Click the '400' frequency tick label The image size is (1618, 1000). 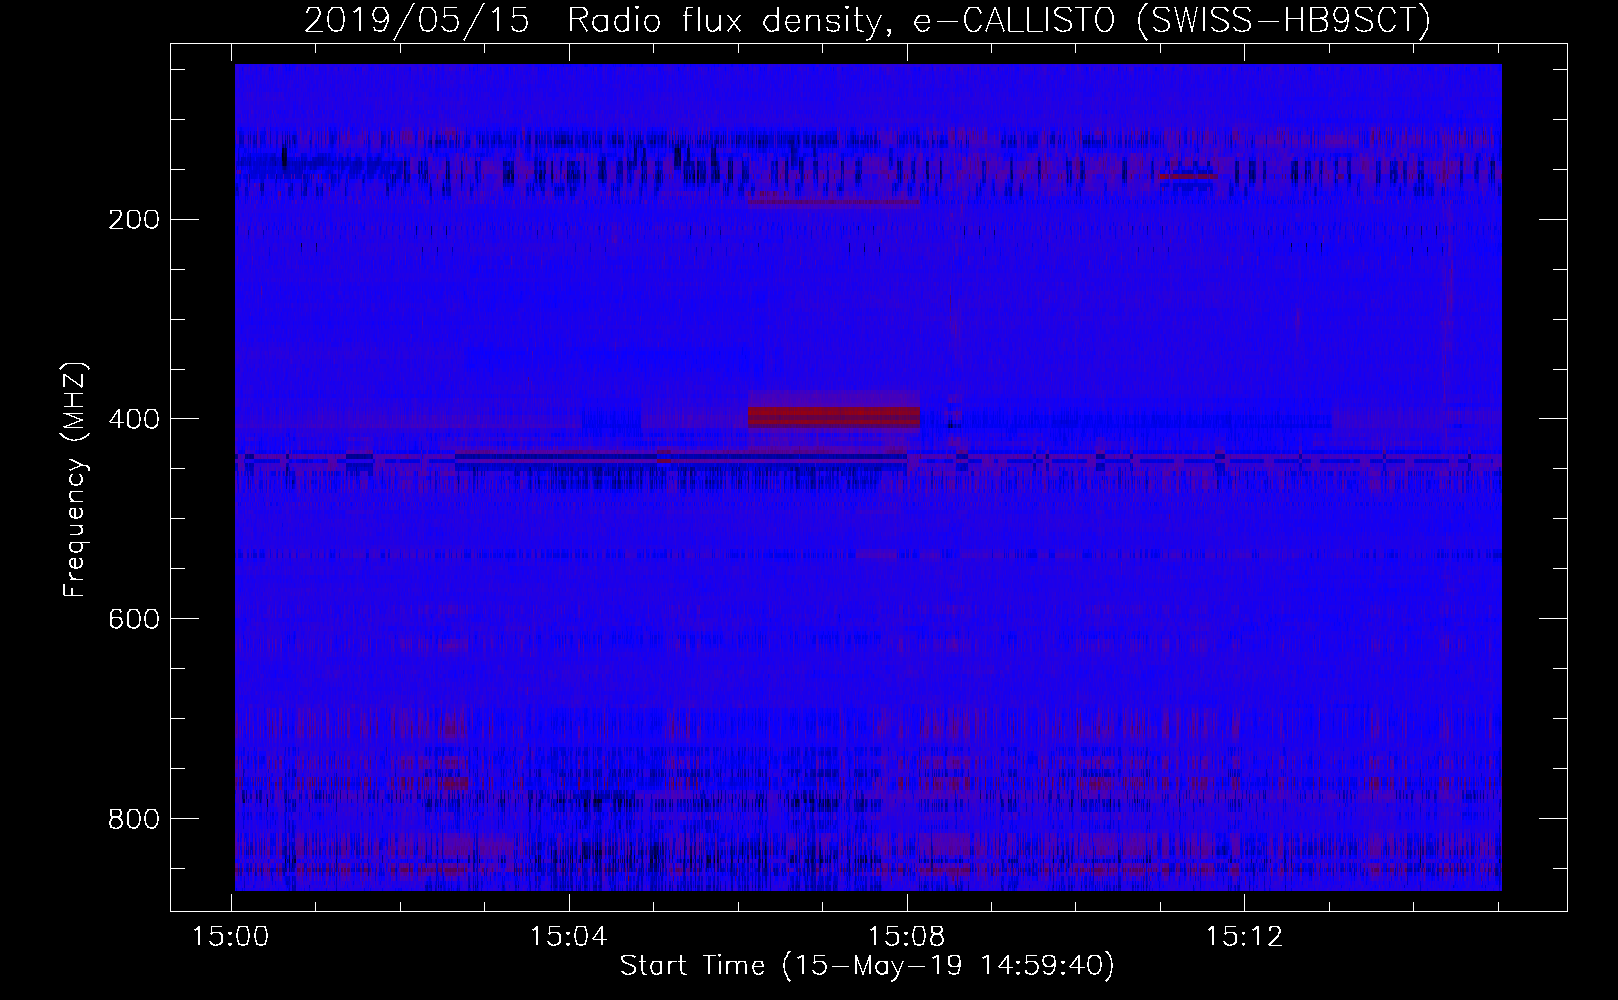(133, 419)
